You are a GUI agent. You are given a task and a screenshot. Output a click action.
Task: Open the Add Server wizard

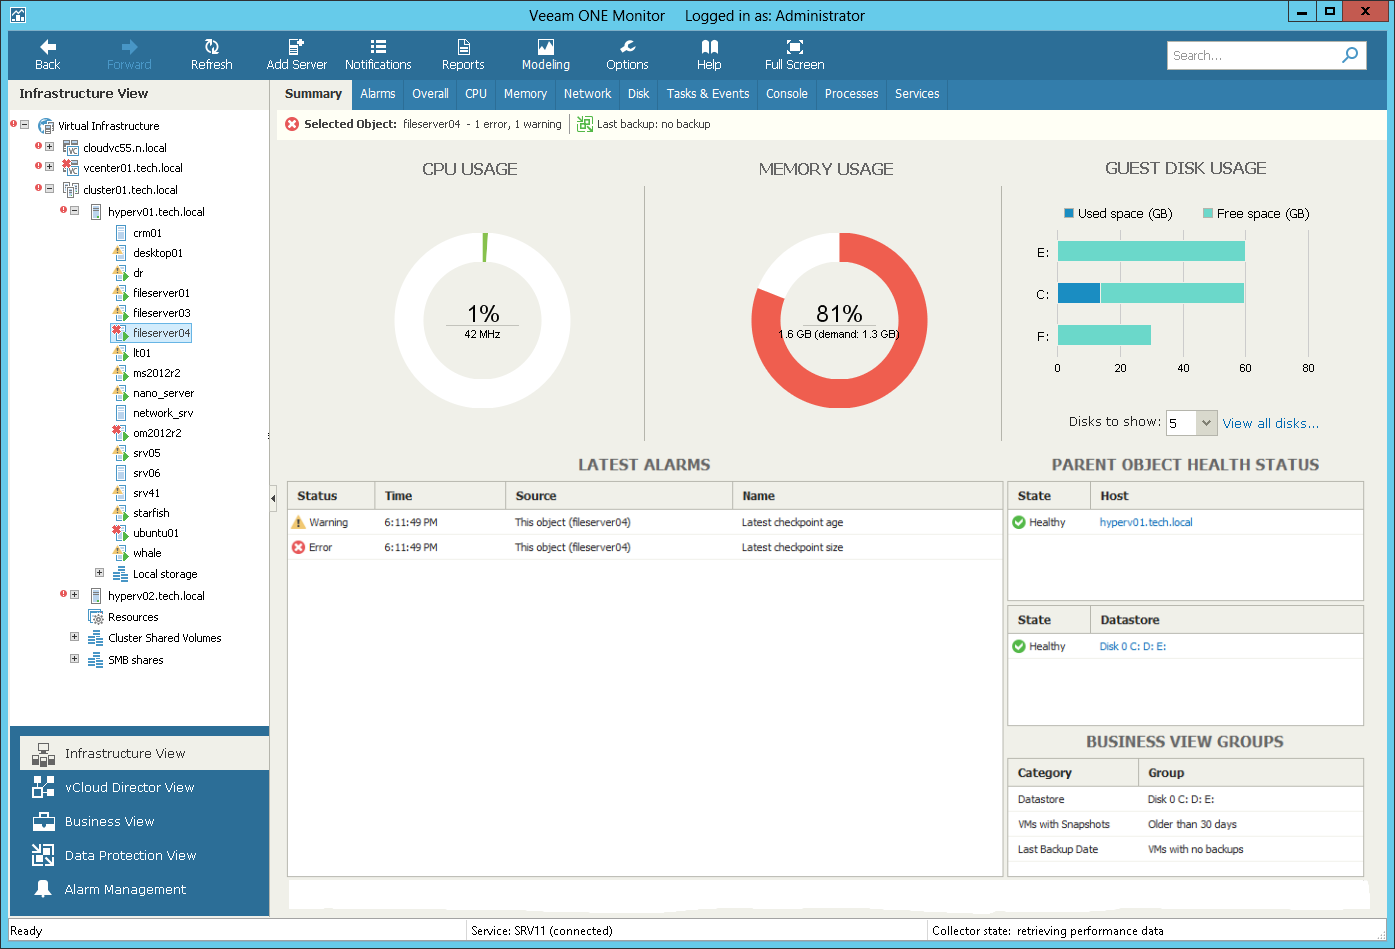(x=296, y=55)
